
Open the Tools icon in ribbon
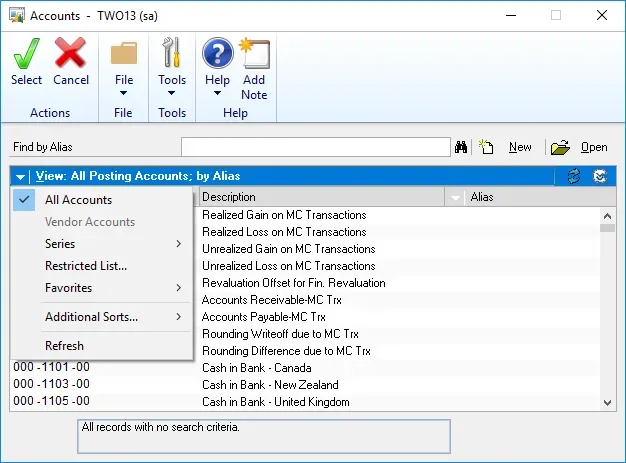(x=172, y=53)
